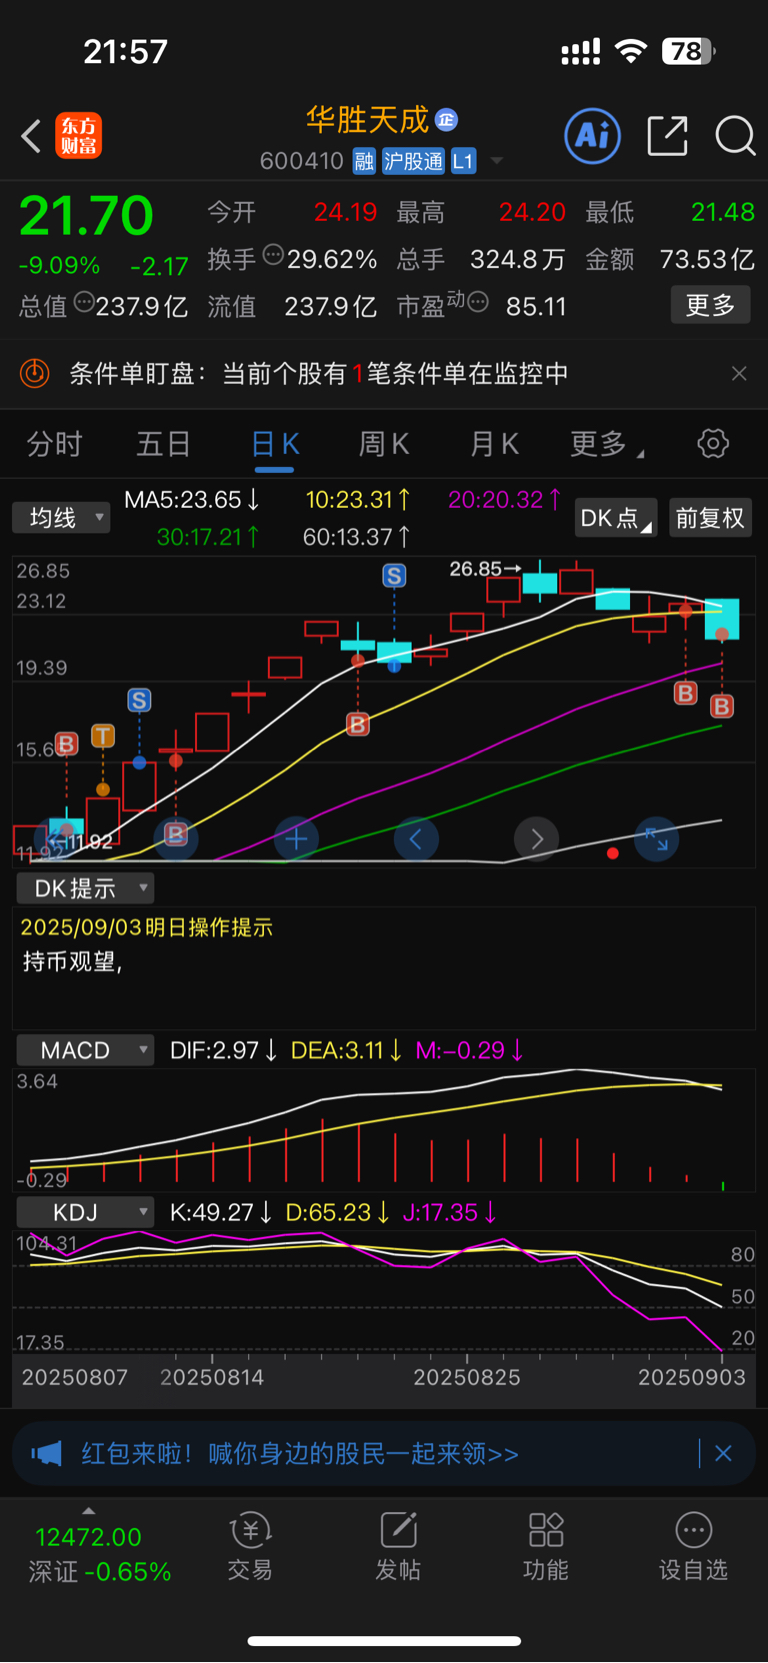Viewport: 768px width, 1663px height.
Task: Tap the current price 21.70
Action: pyautogui.click(x=86, y=215)
